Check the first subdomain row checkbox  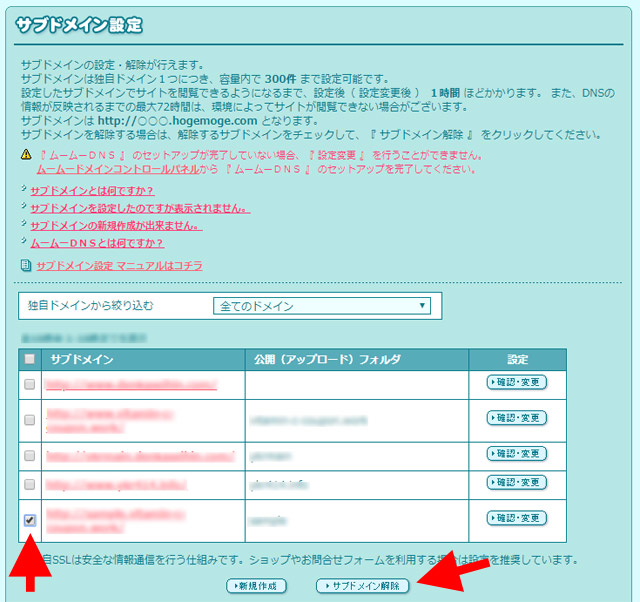pos(30,383)
